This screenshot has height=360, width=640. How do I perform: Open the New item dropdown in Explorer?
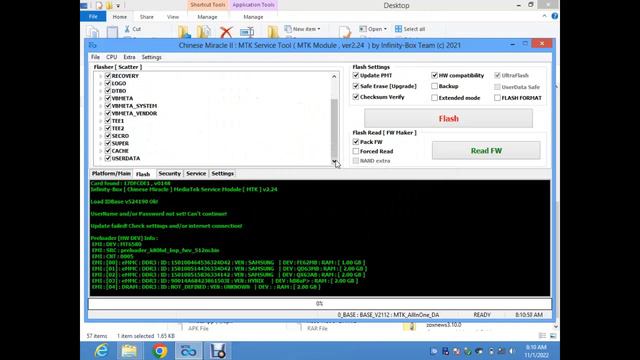tap(302, 29)
